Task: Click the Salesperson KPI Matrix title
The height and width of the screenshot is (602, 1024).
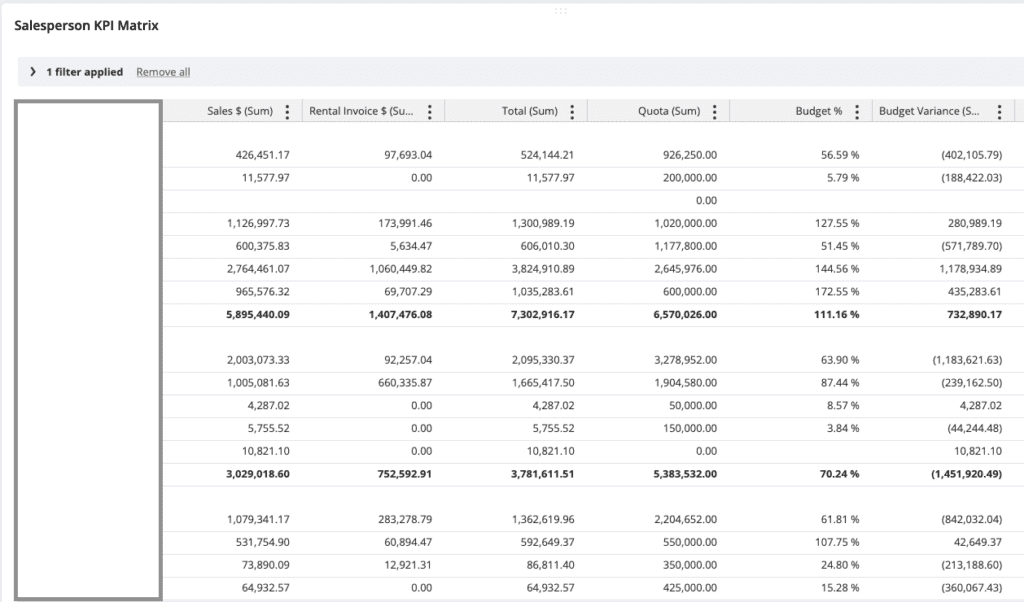Action: click(86, 26)
